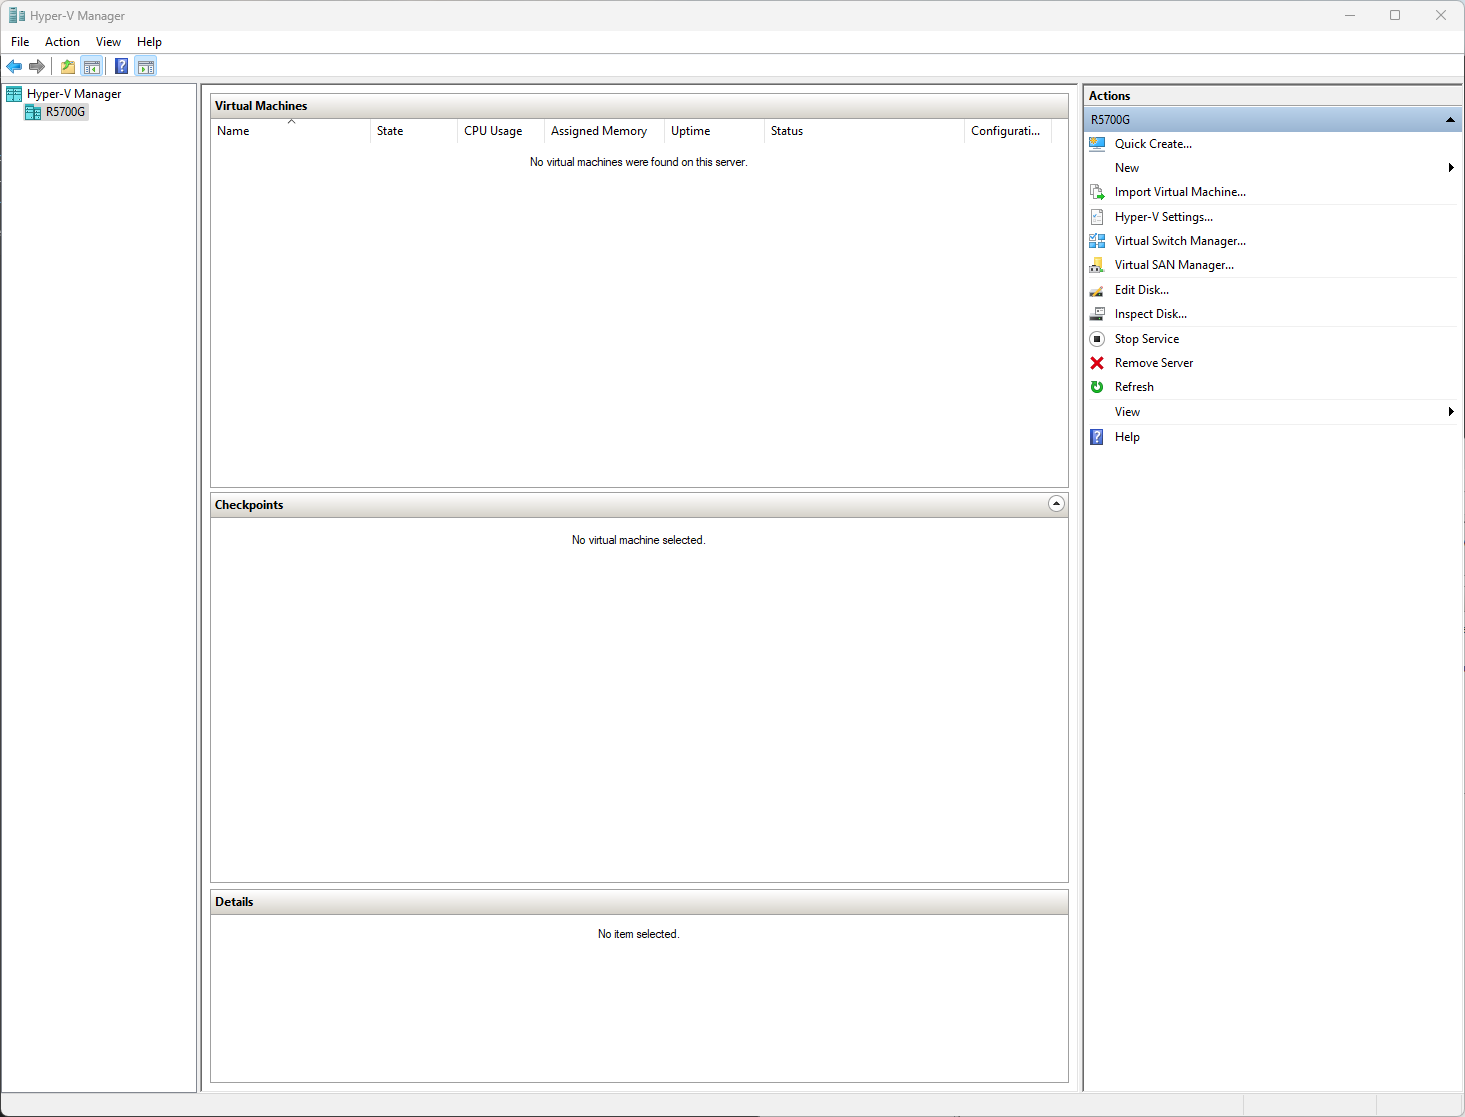
Task: Click the blue Help toolbar icon
Action: pos(121,67)
